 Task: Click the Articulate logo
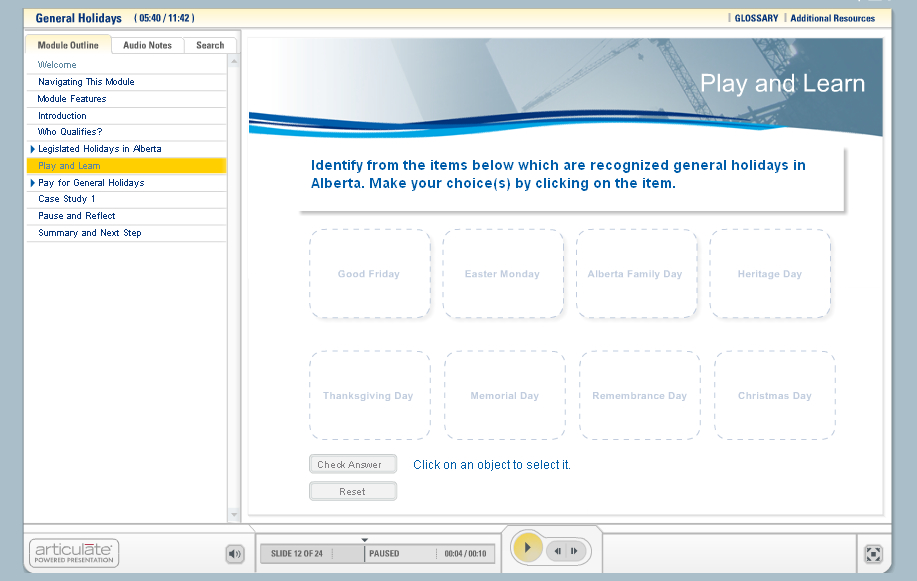[x=74, y=553]
